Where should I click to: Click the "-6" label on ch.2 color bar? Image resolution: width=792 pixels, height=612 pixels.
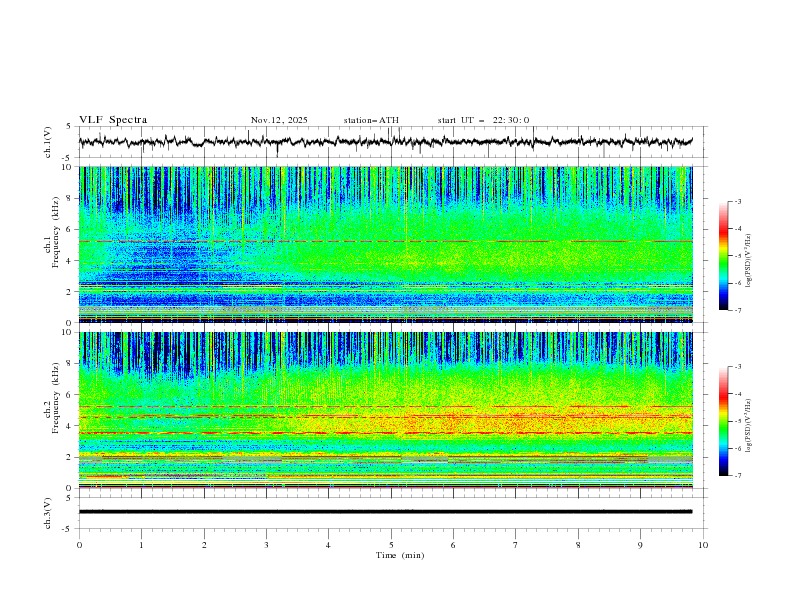(x=738, y=448)
